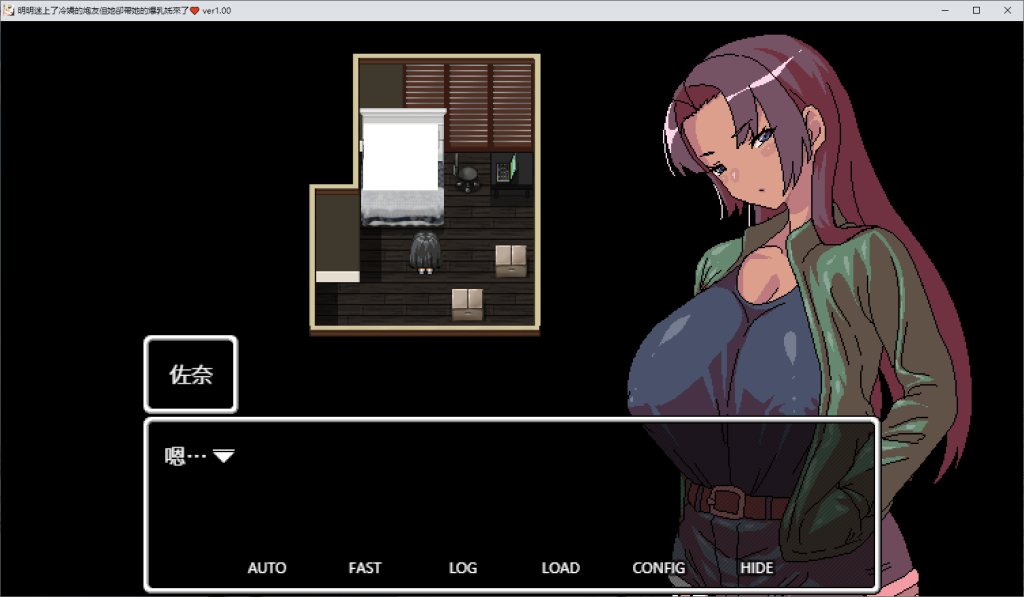
Task: Click the red-haired character portrait's face
Action: (745, 160)
